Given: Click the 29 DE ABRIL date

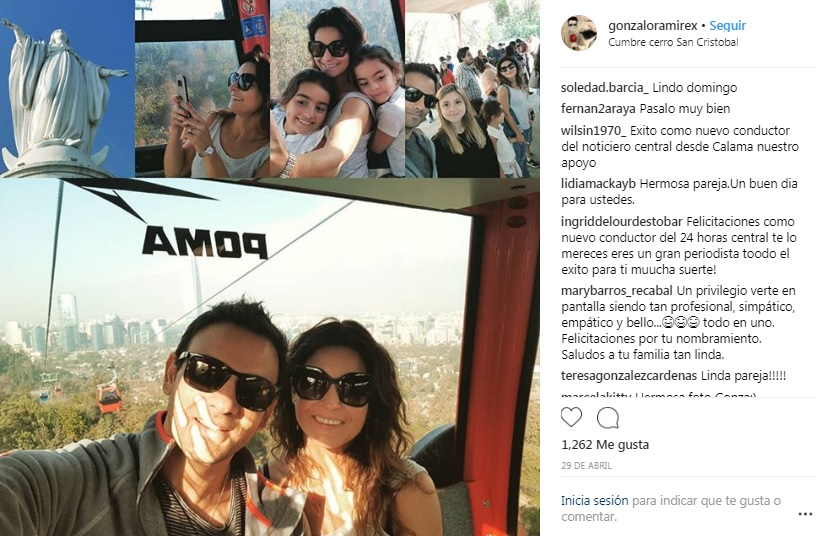Looking at the screenshot, I should pos(586,465).
